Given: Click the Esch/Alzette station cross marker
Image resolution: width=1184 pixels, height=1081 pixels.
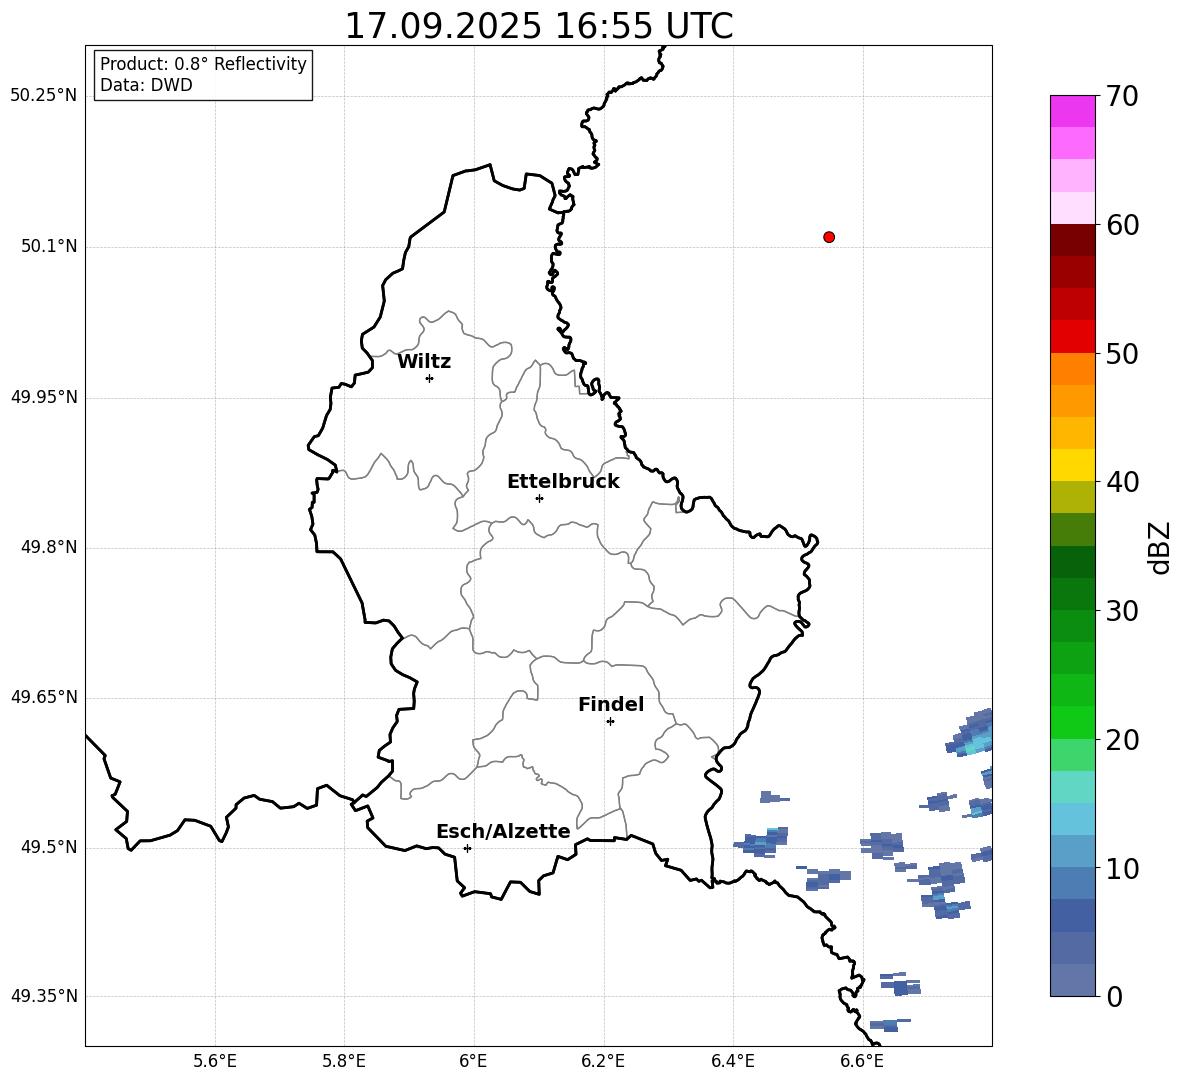Looking at the screenshot, I should click(x=467, y=848).
